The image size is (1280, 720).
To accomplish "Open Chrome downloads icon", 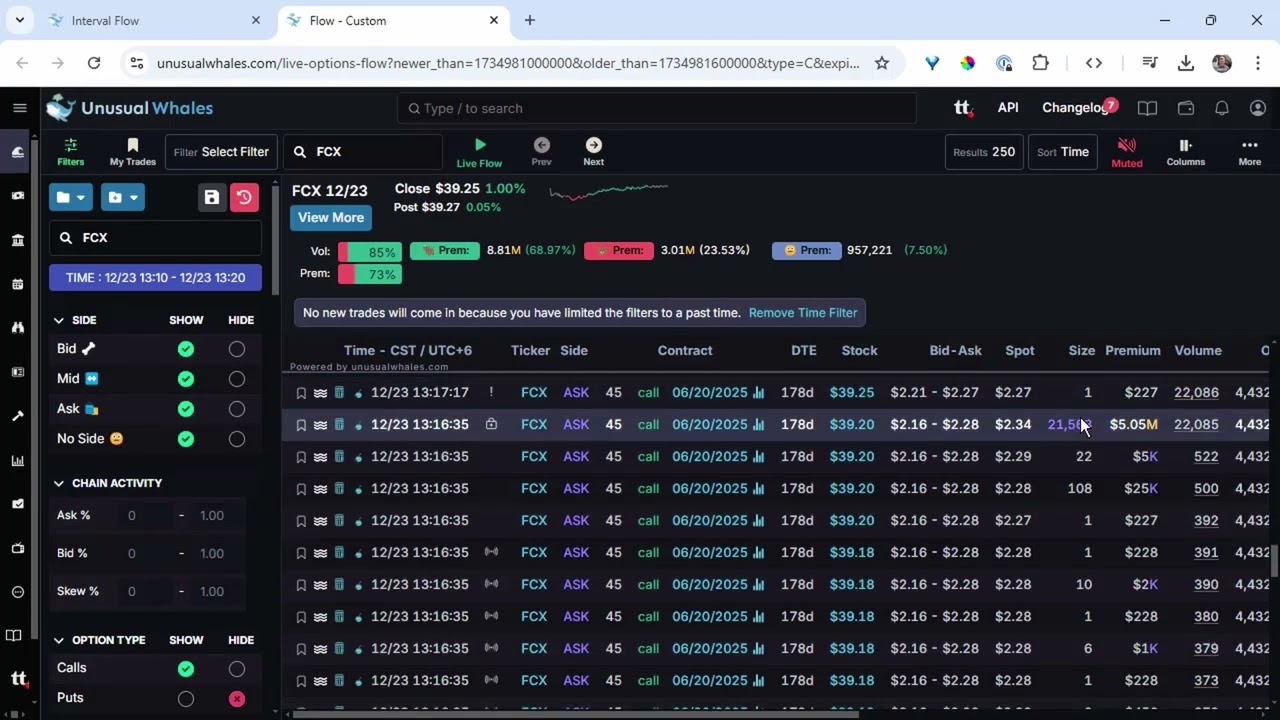I will (x=1186, y=63).
